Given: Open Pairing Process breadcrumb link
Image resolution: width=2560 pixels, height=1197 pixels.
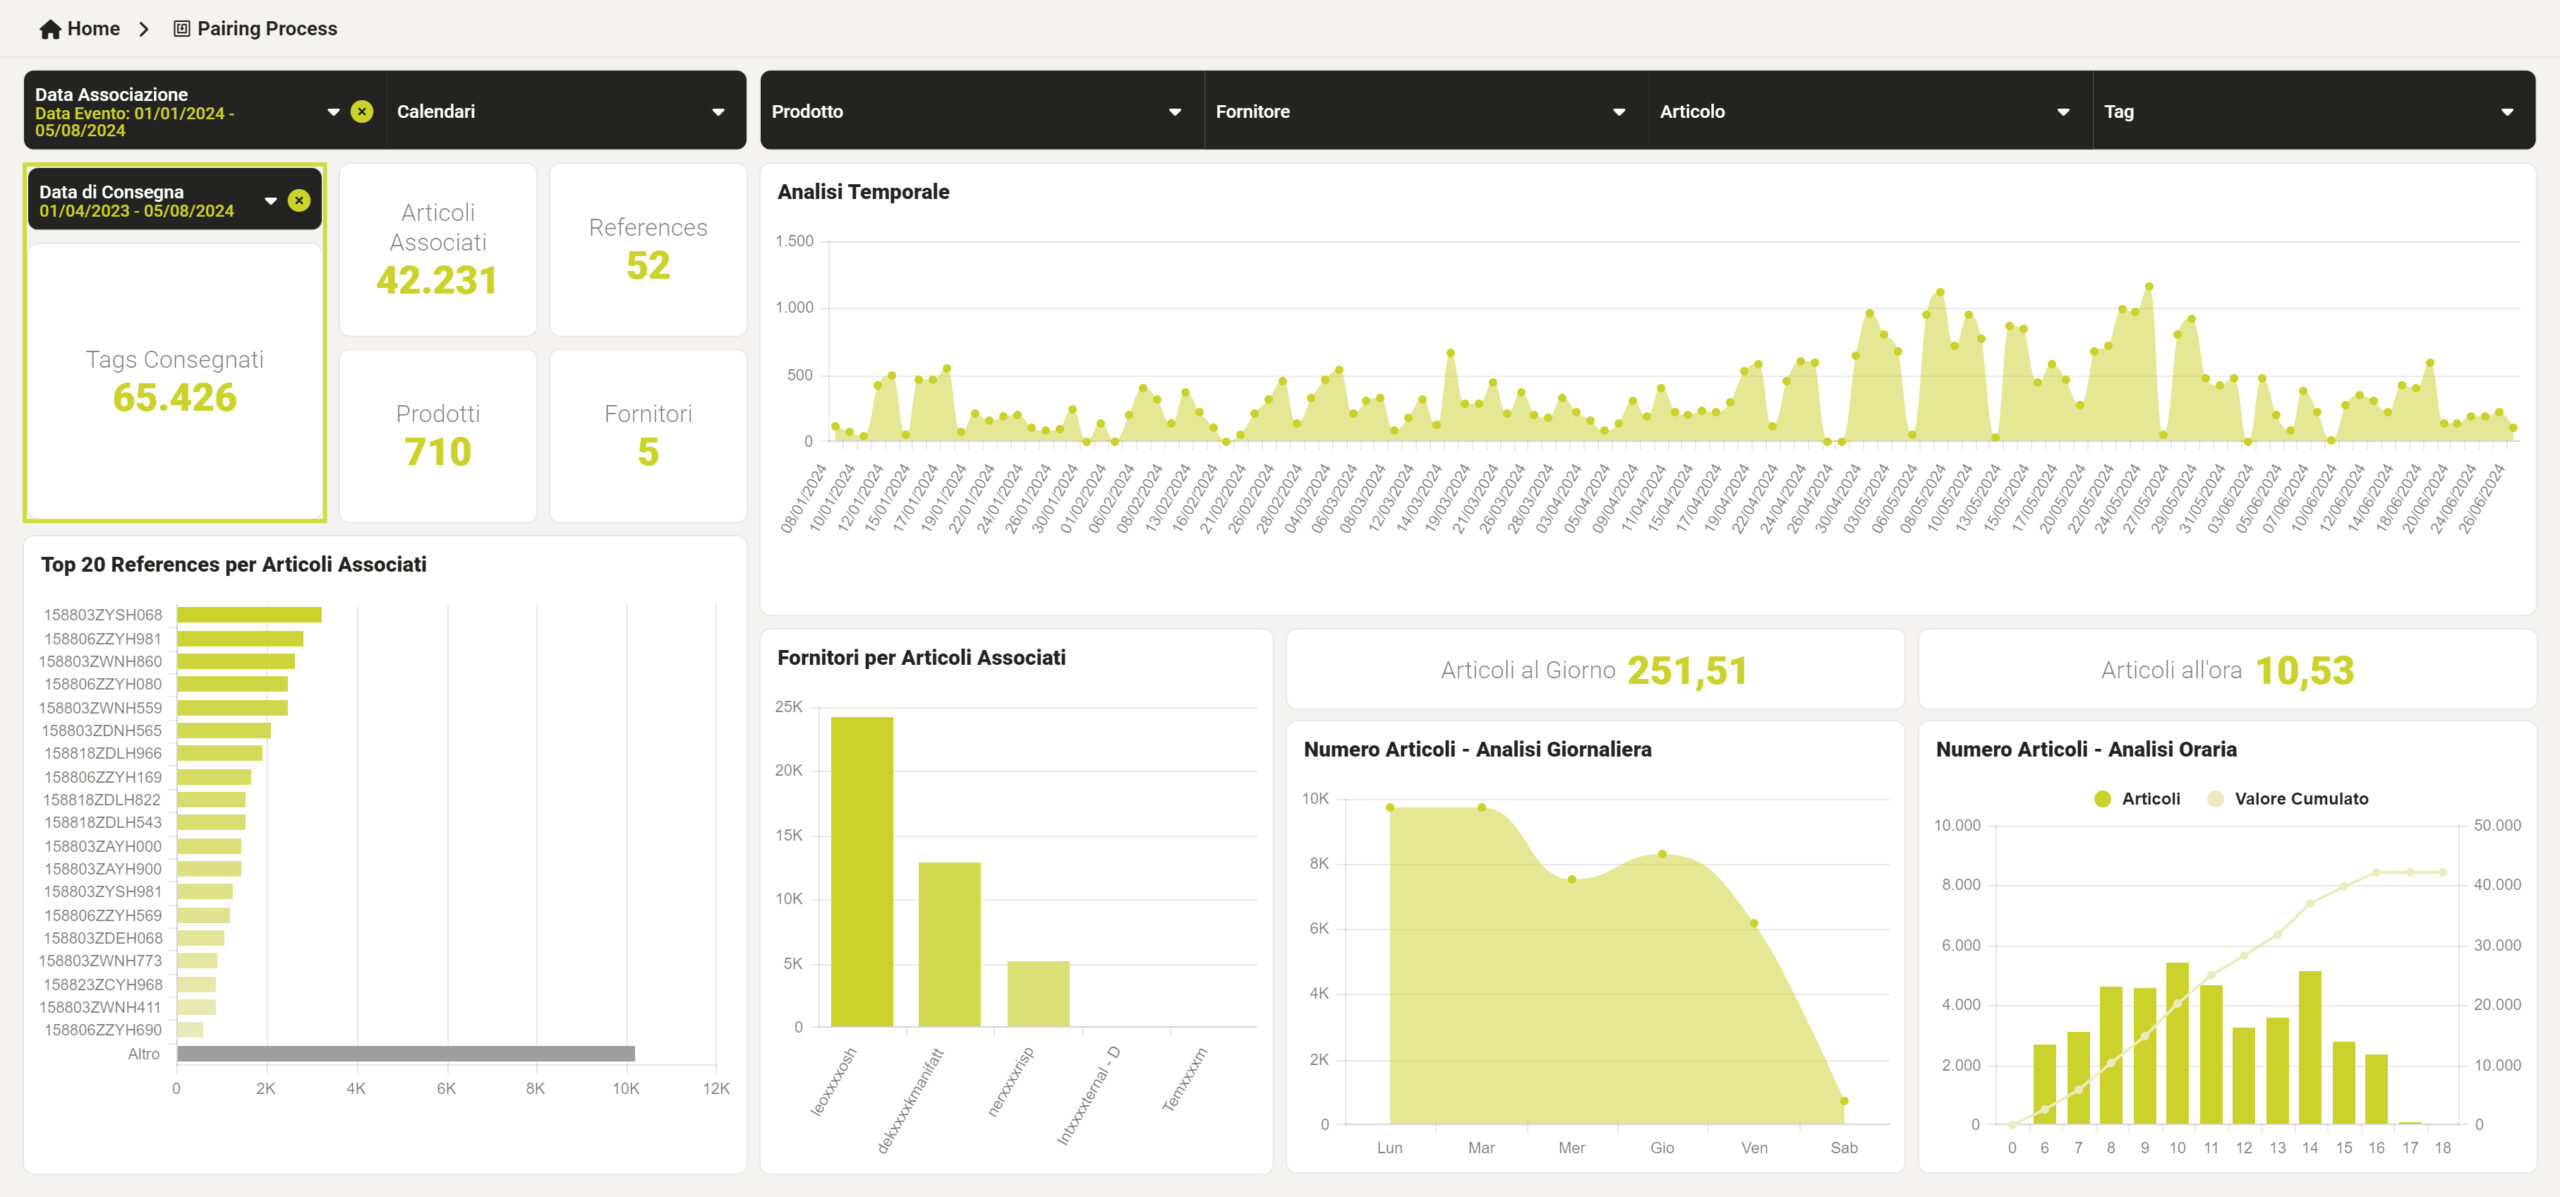Looking at the screenshot, I should 267,29.
